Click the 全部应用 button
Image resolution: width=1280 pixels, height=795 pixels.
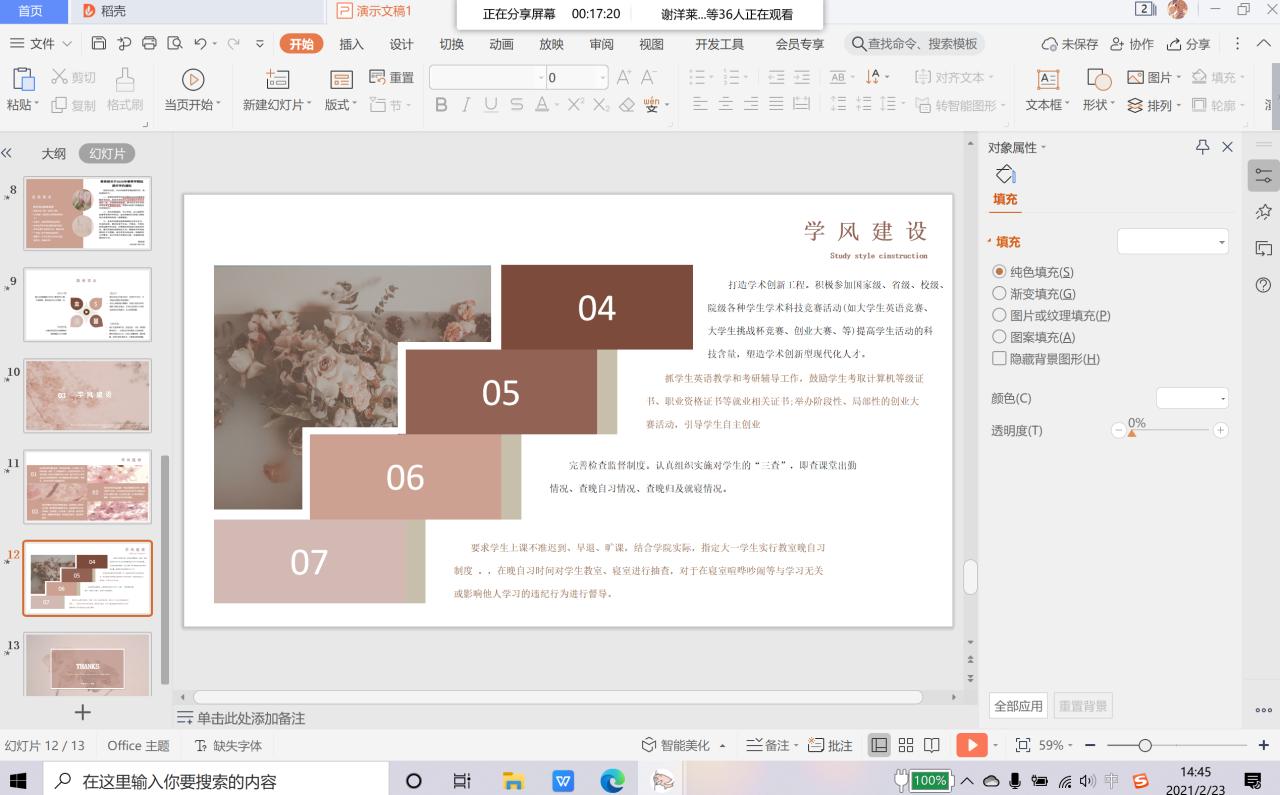[x=1018, y=706]
